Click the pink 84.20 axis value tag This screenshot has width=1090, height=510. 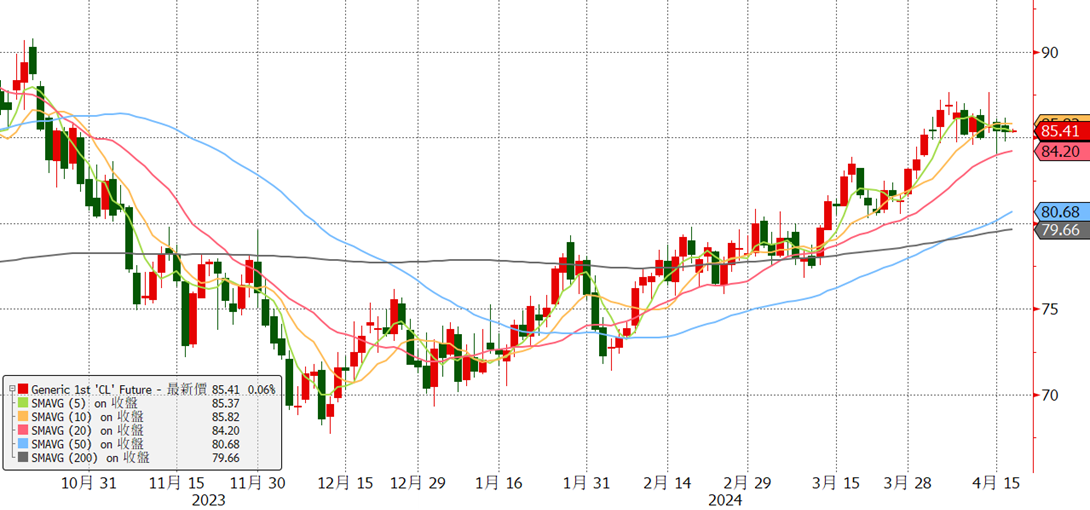coord(1061,151)
